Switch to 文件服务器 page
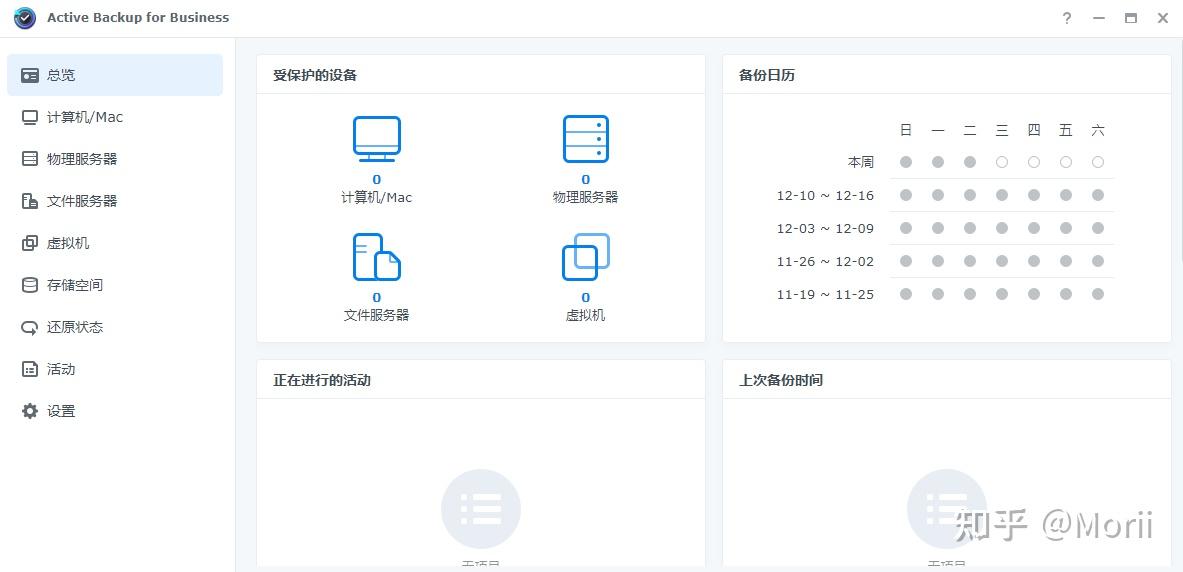1183x572 pixels. click(115, 201)
